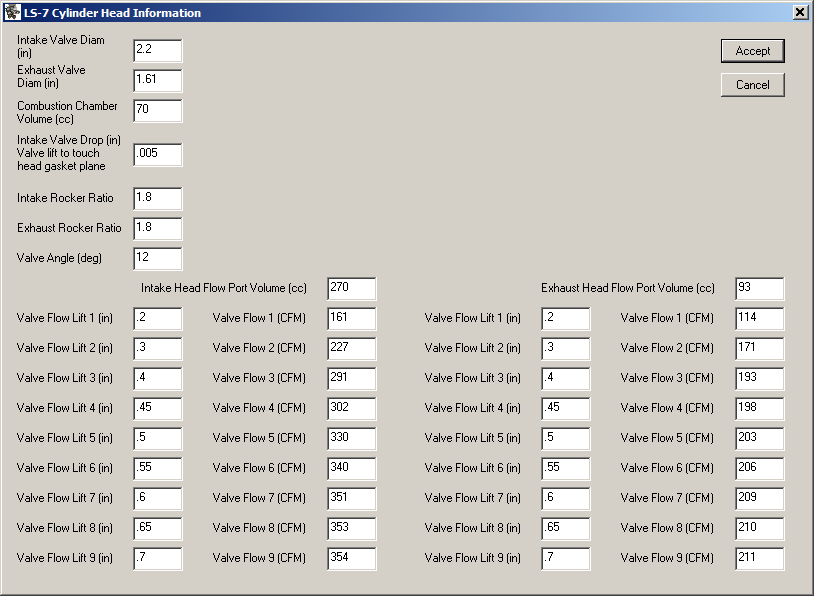Click the 'Intake Valve Diam (in)' label

[61, 47]
